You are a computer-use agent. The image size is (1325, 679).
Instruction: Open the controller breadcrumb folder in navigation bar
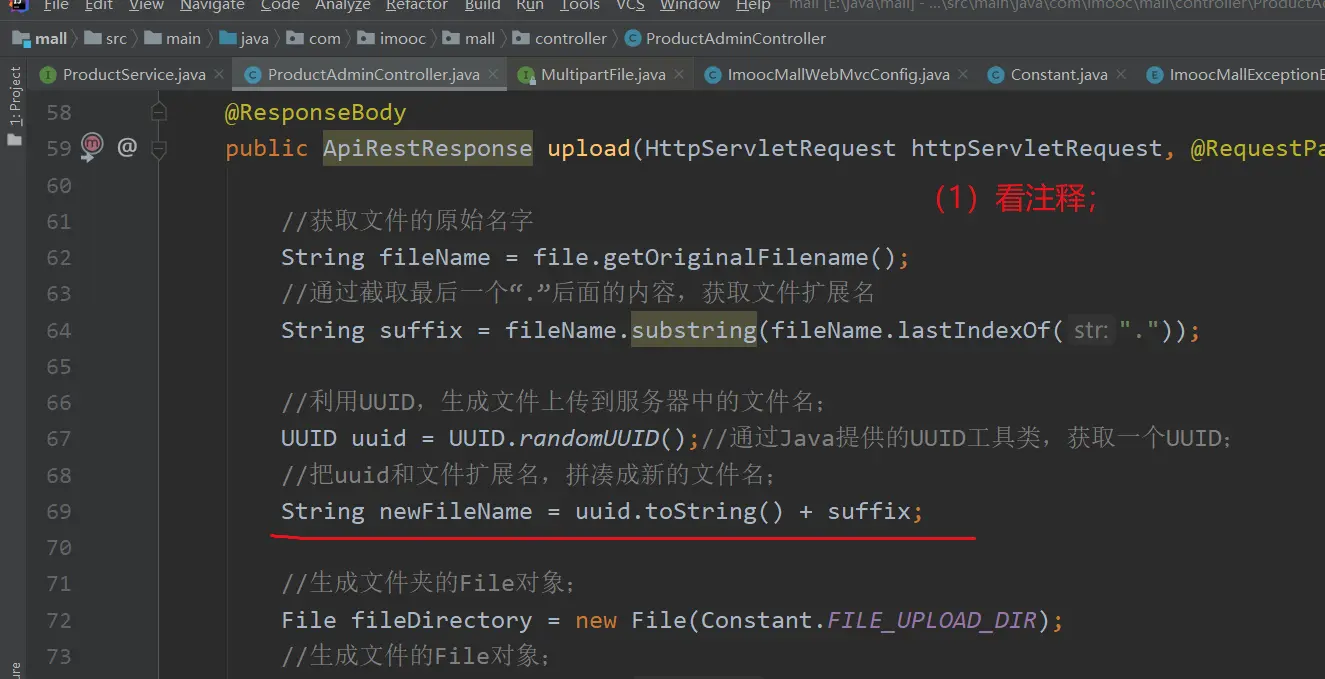[570, 39]
